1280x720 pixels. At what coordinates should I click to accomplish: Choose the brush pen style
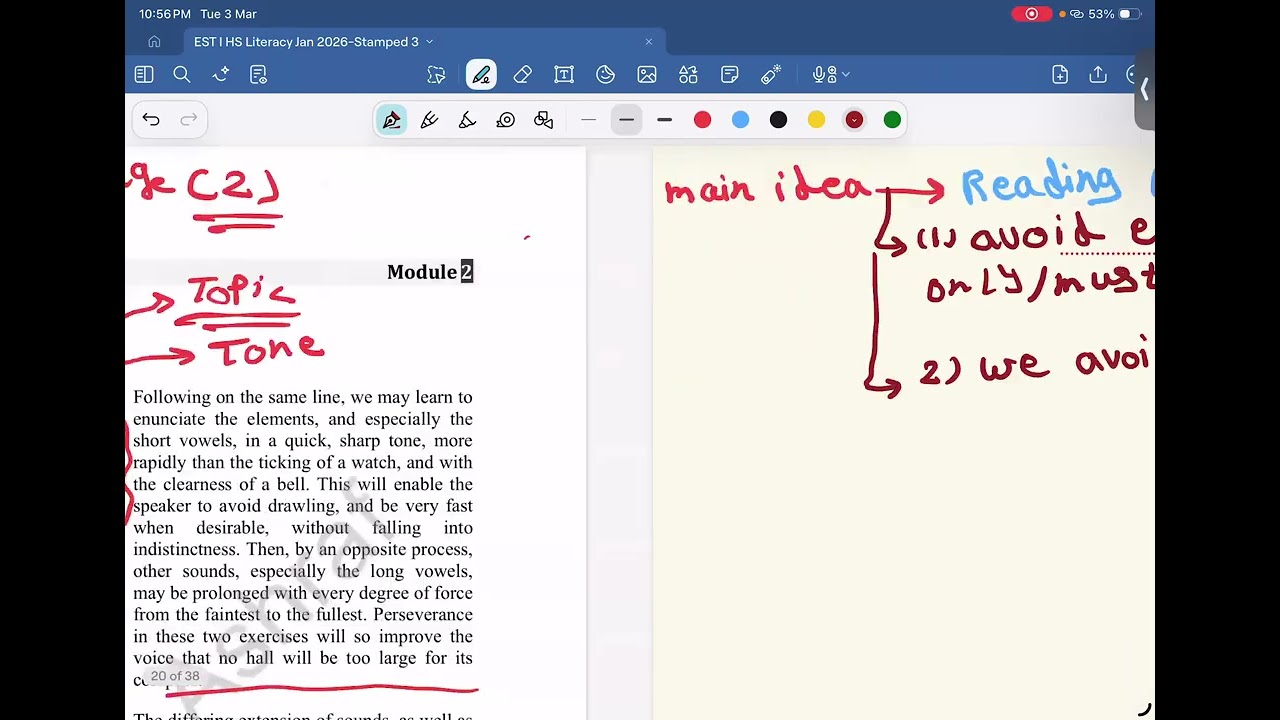(467, 120)
